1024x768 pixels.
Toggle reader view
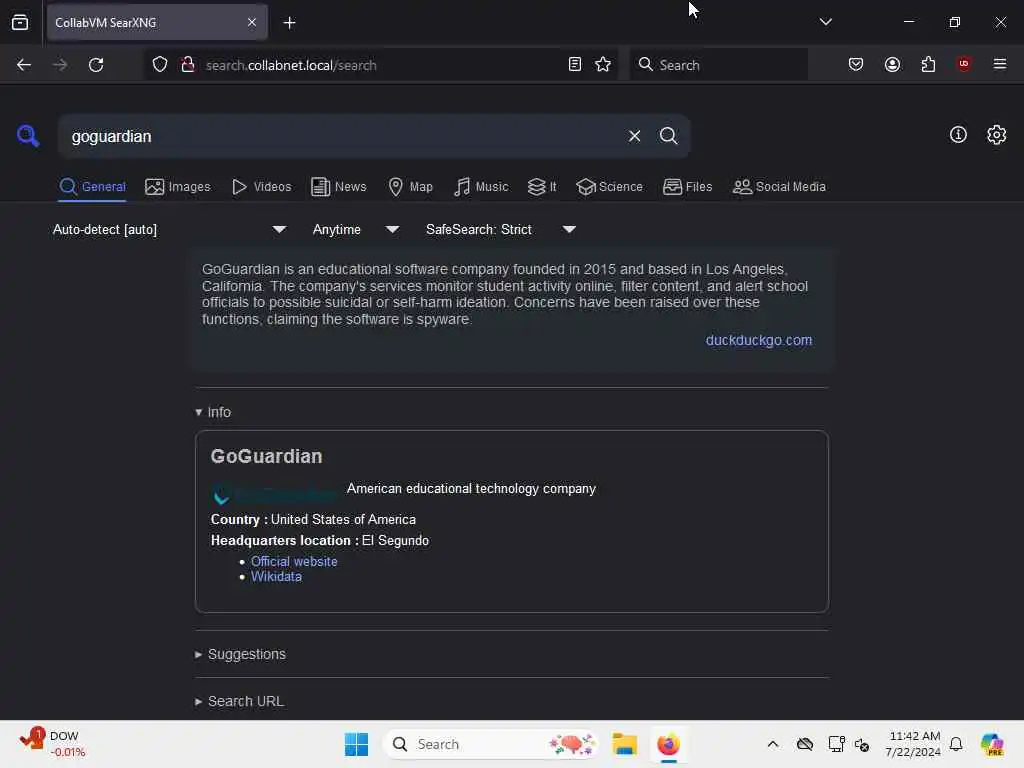tap(575, 65)
